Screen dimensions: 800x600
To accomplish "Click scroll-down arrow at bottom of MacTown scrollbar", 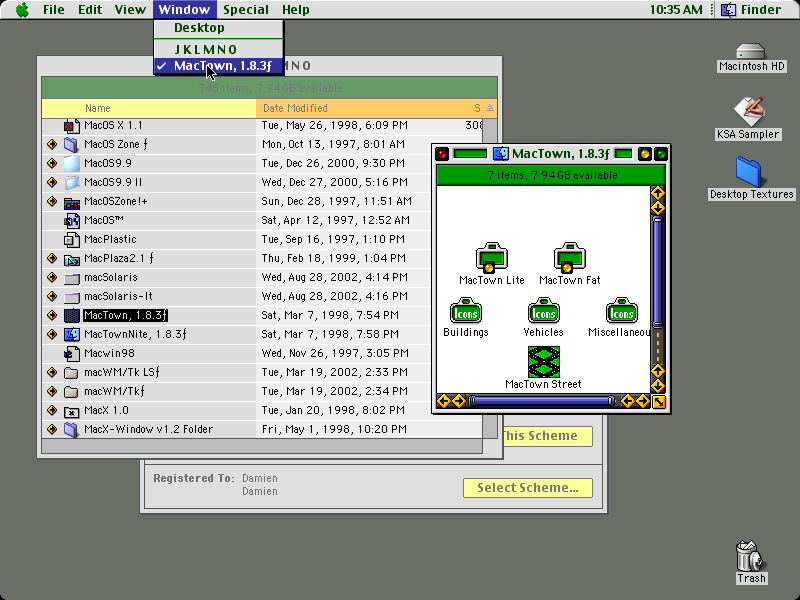I will [x=658, y=386].
